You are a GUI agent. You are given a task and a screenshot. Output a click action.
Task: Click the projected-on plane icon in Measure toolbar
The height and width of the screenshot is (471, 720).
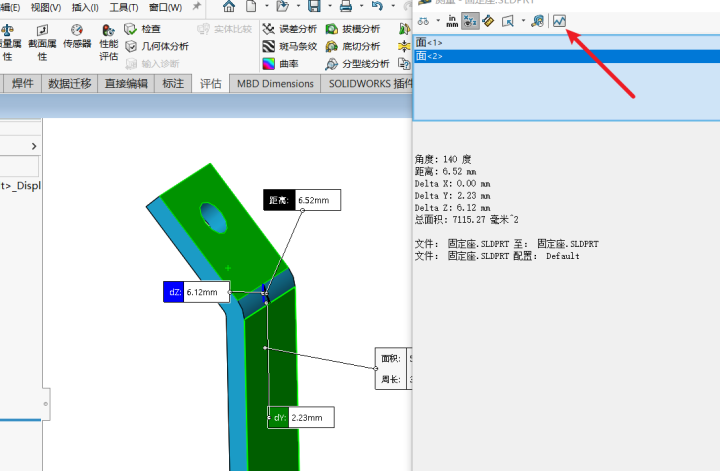coord(507,21)
